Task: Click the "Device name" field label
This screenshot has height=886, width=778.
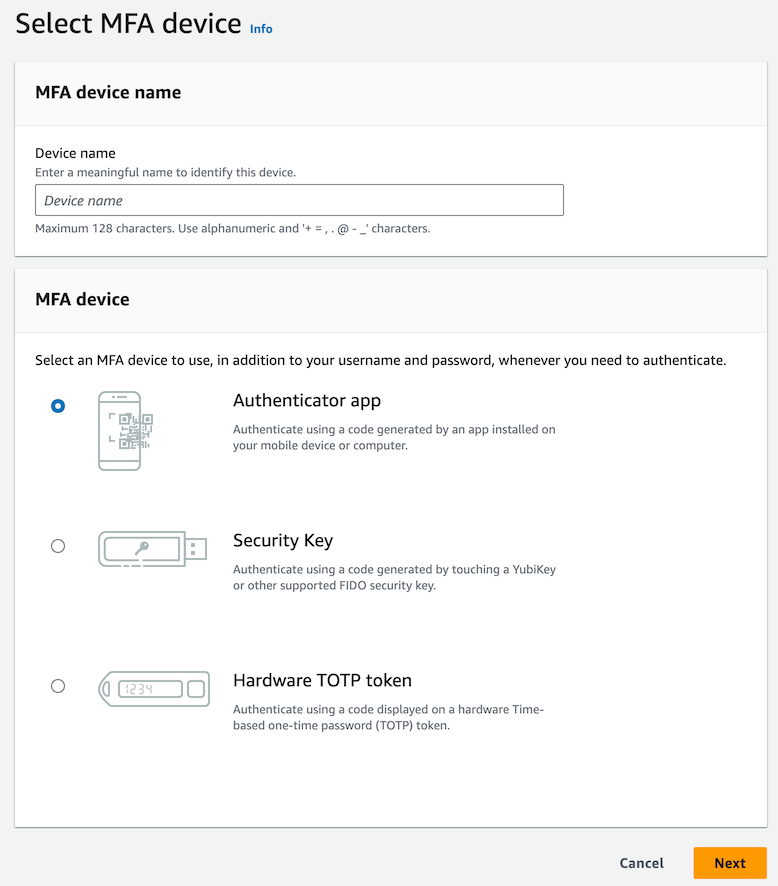Action: coord(75,153)
